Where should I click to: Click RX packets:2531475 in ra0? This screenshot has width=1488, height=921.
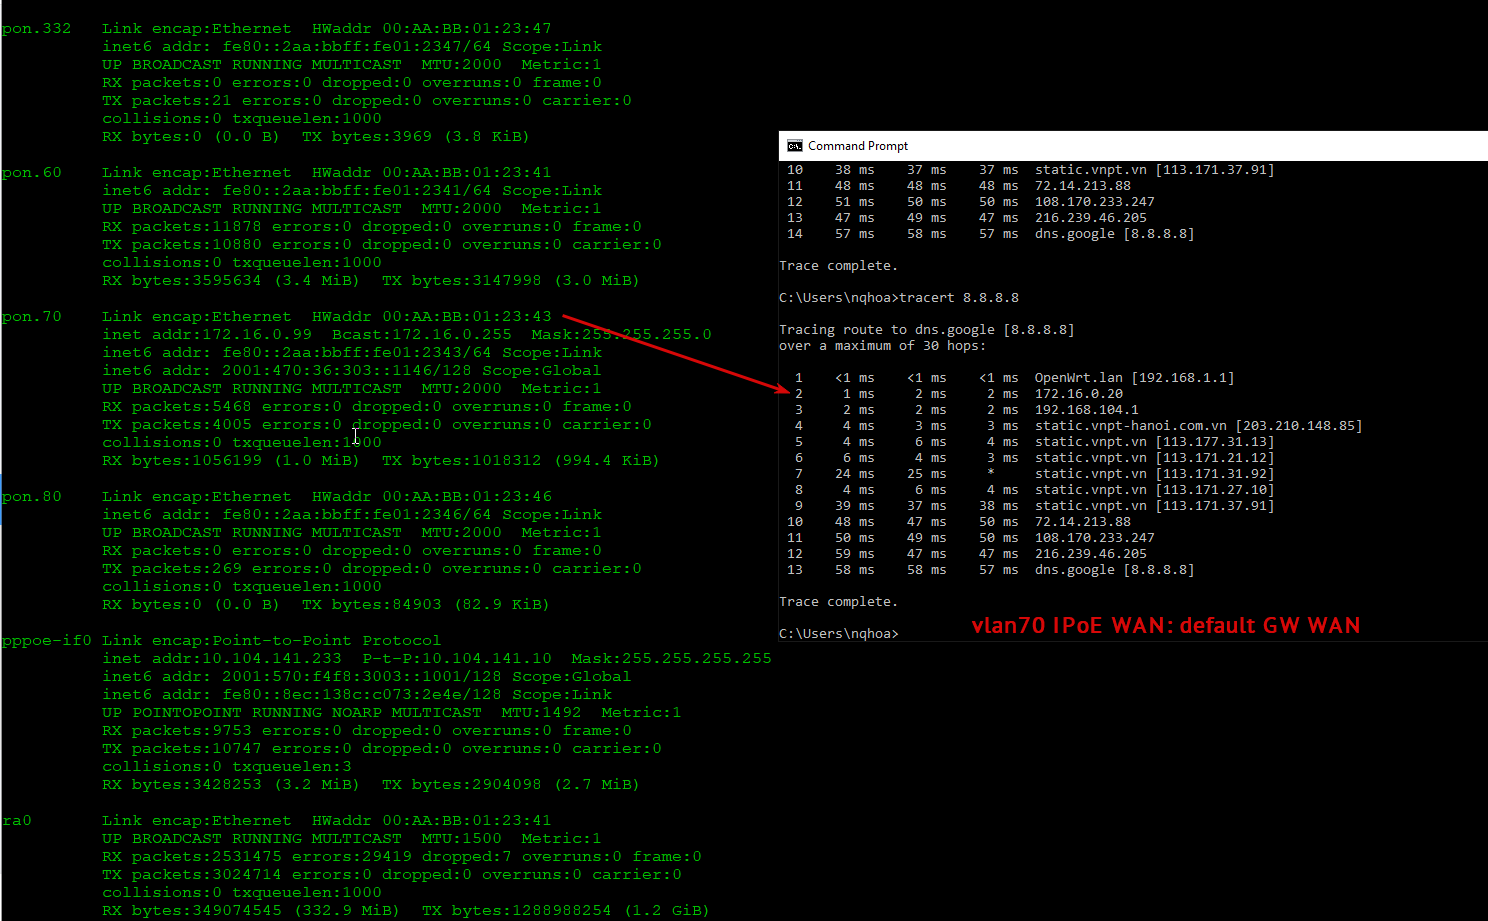click(192, 856)
